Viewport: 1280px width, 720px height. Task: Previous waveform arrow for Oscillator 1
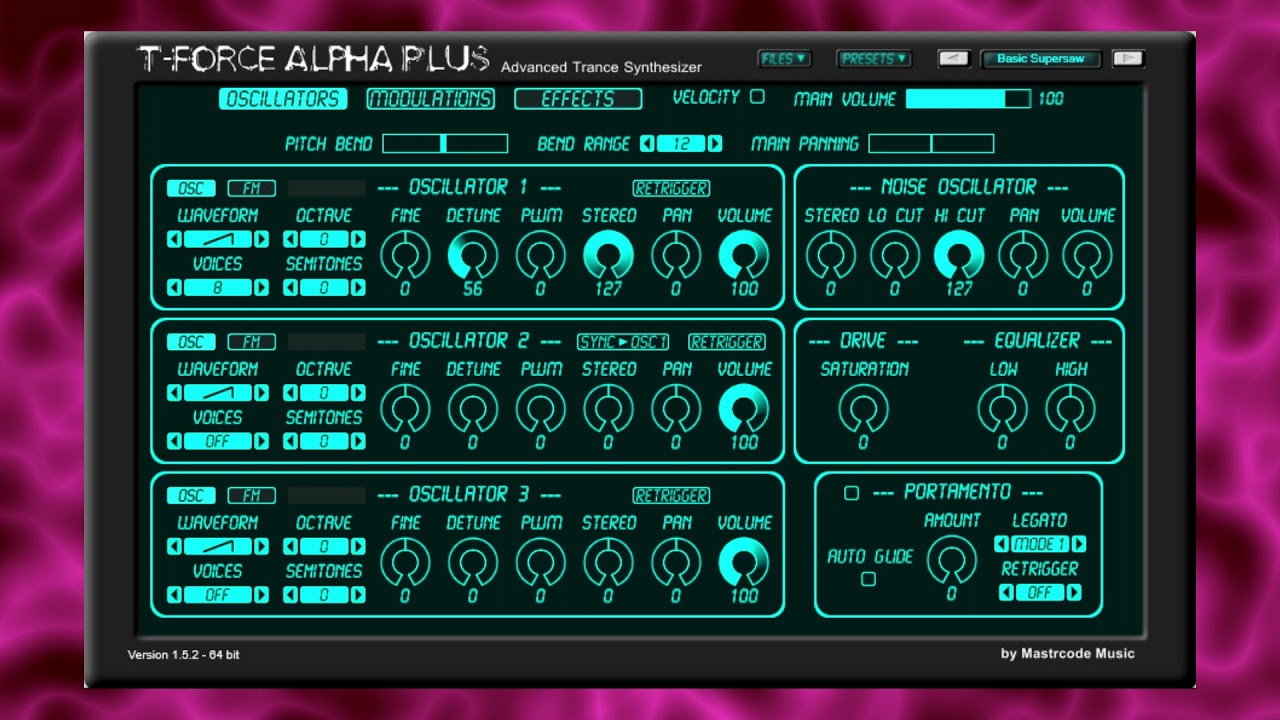[175, 239]
